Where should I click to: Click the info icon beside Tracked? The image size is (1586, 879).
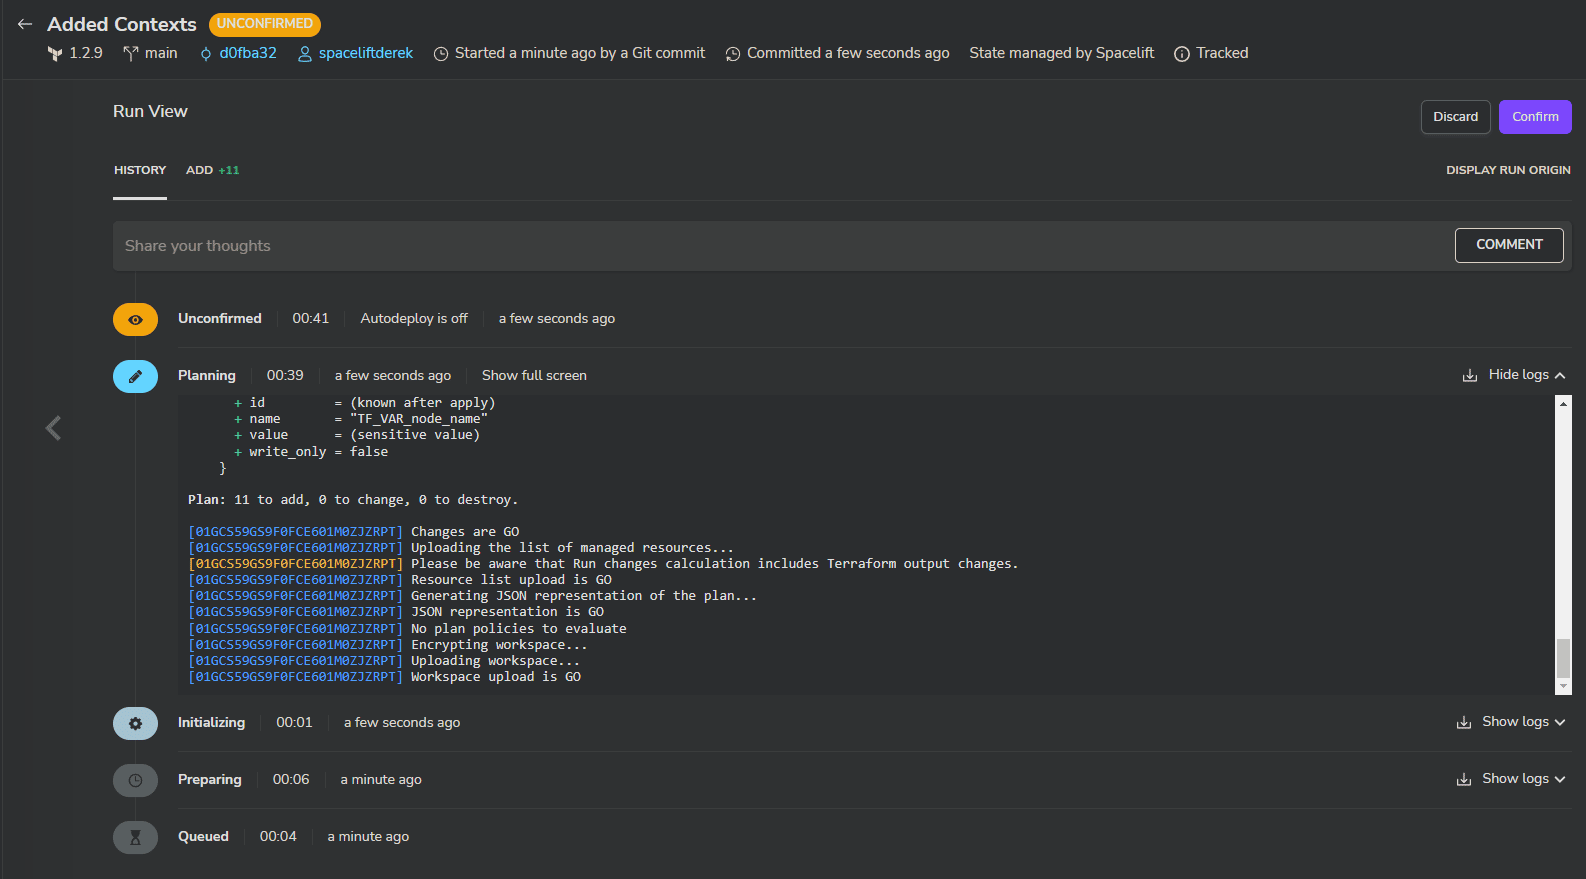(x=1182, y=54)
